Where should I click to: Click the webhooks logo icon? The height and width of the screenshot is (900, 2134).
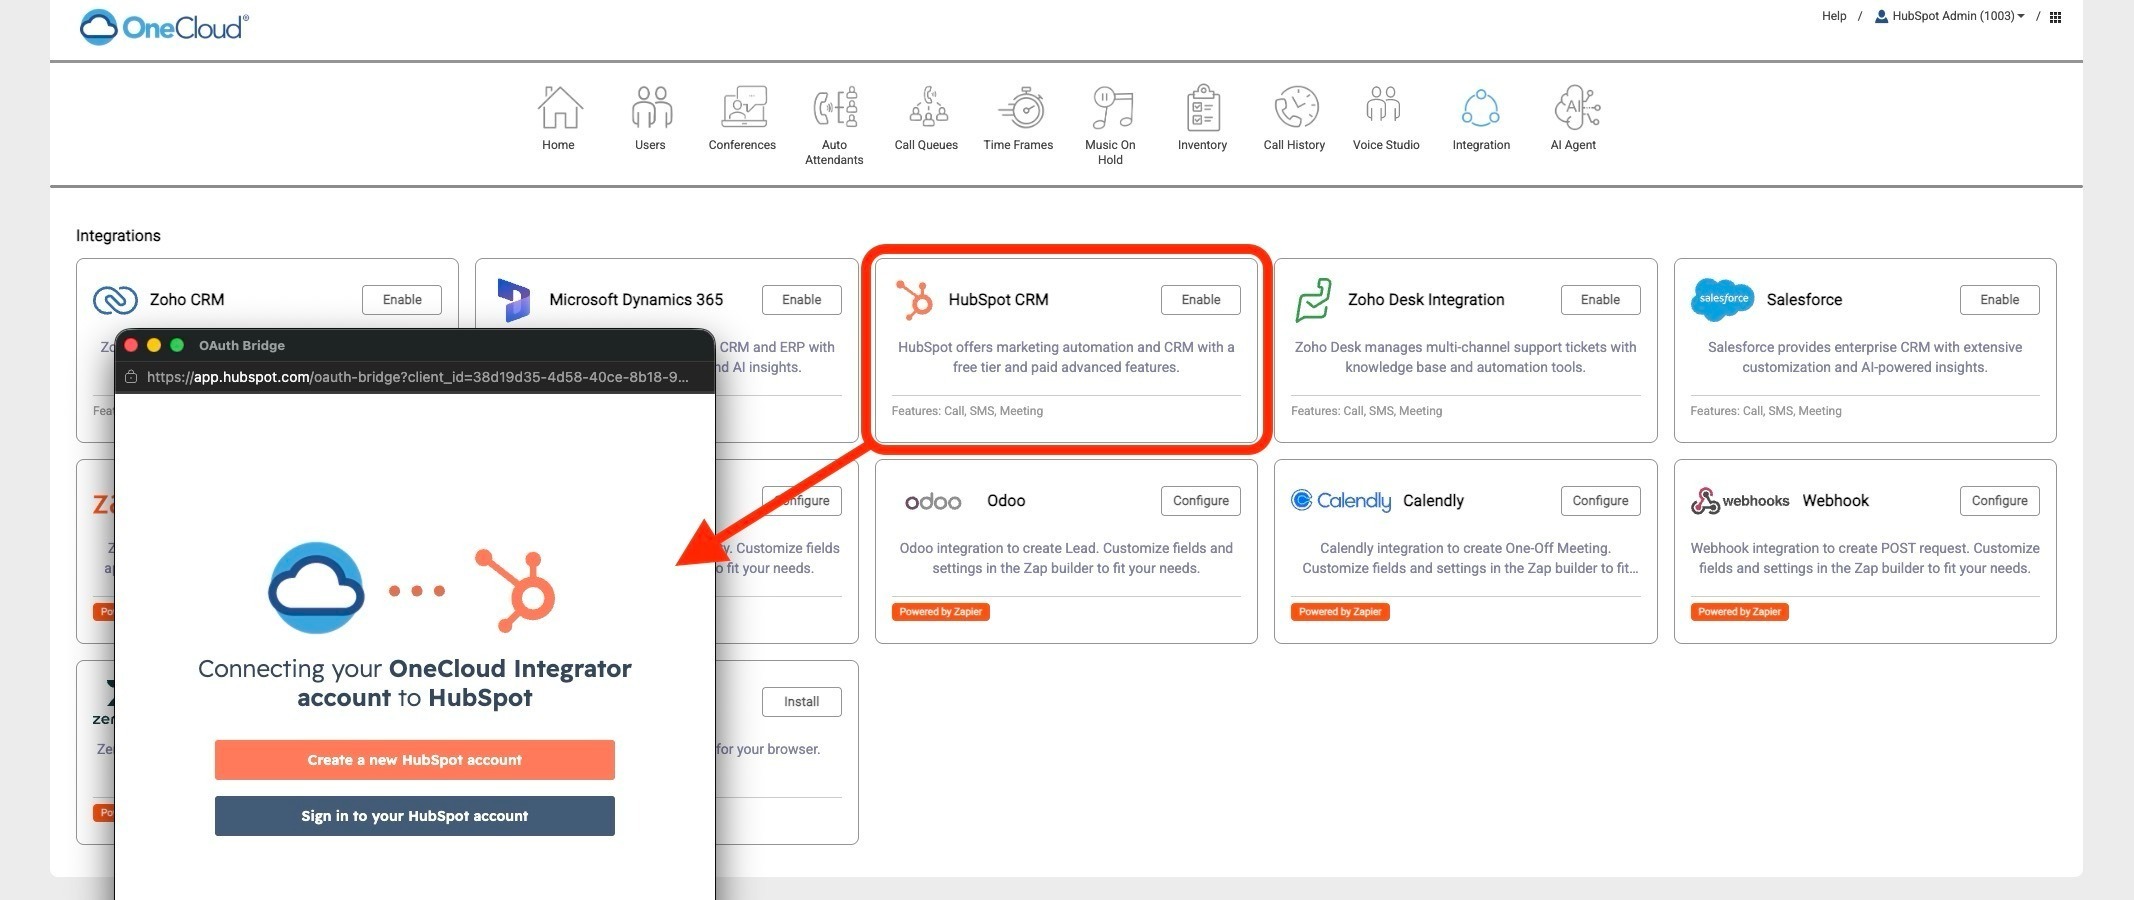[1740, 501]
